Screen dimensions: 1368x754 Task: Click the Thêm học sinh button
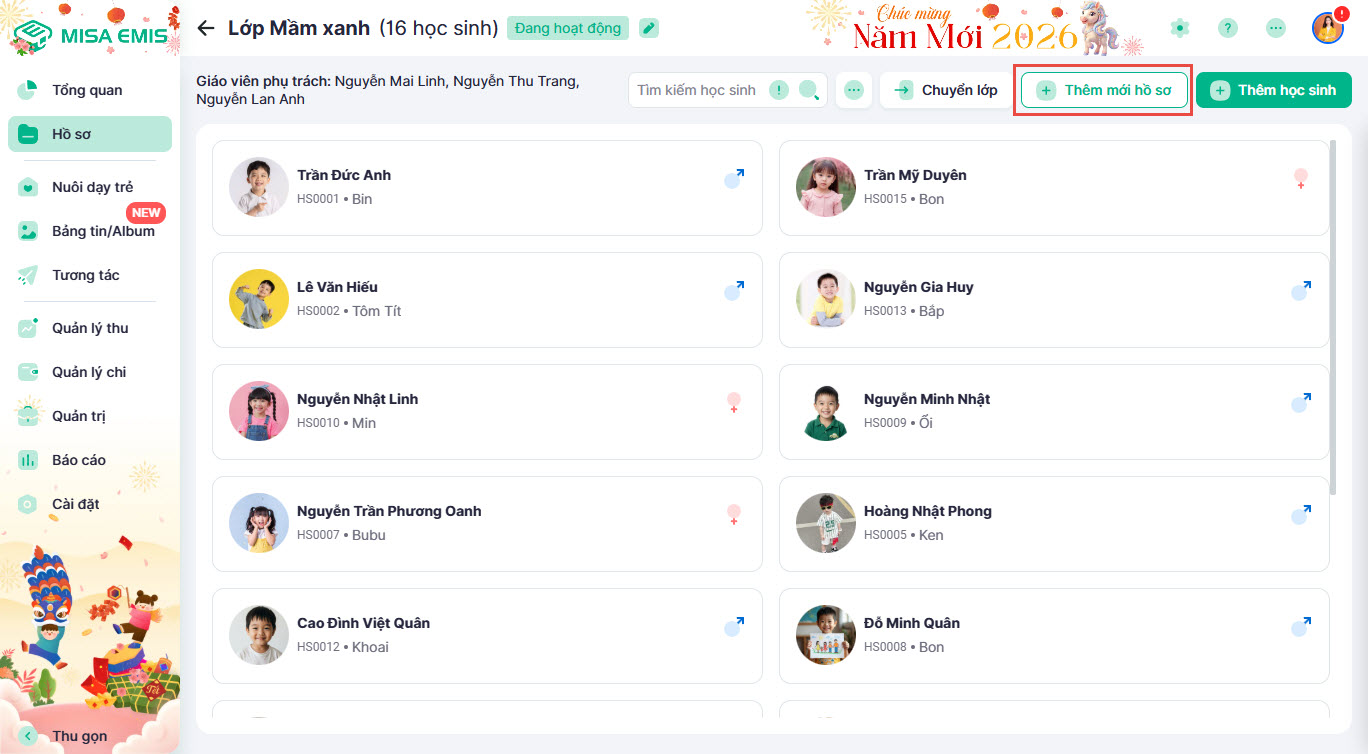click(x=1273, y=90)
